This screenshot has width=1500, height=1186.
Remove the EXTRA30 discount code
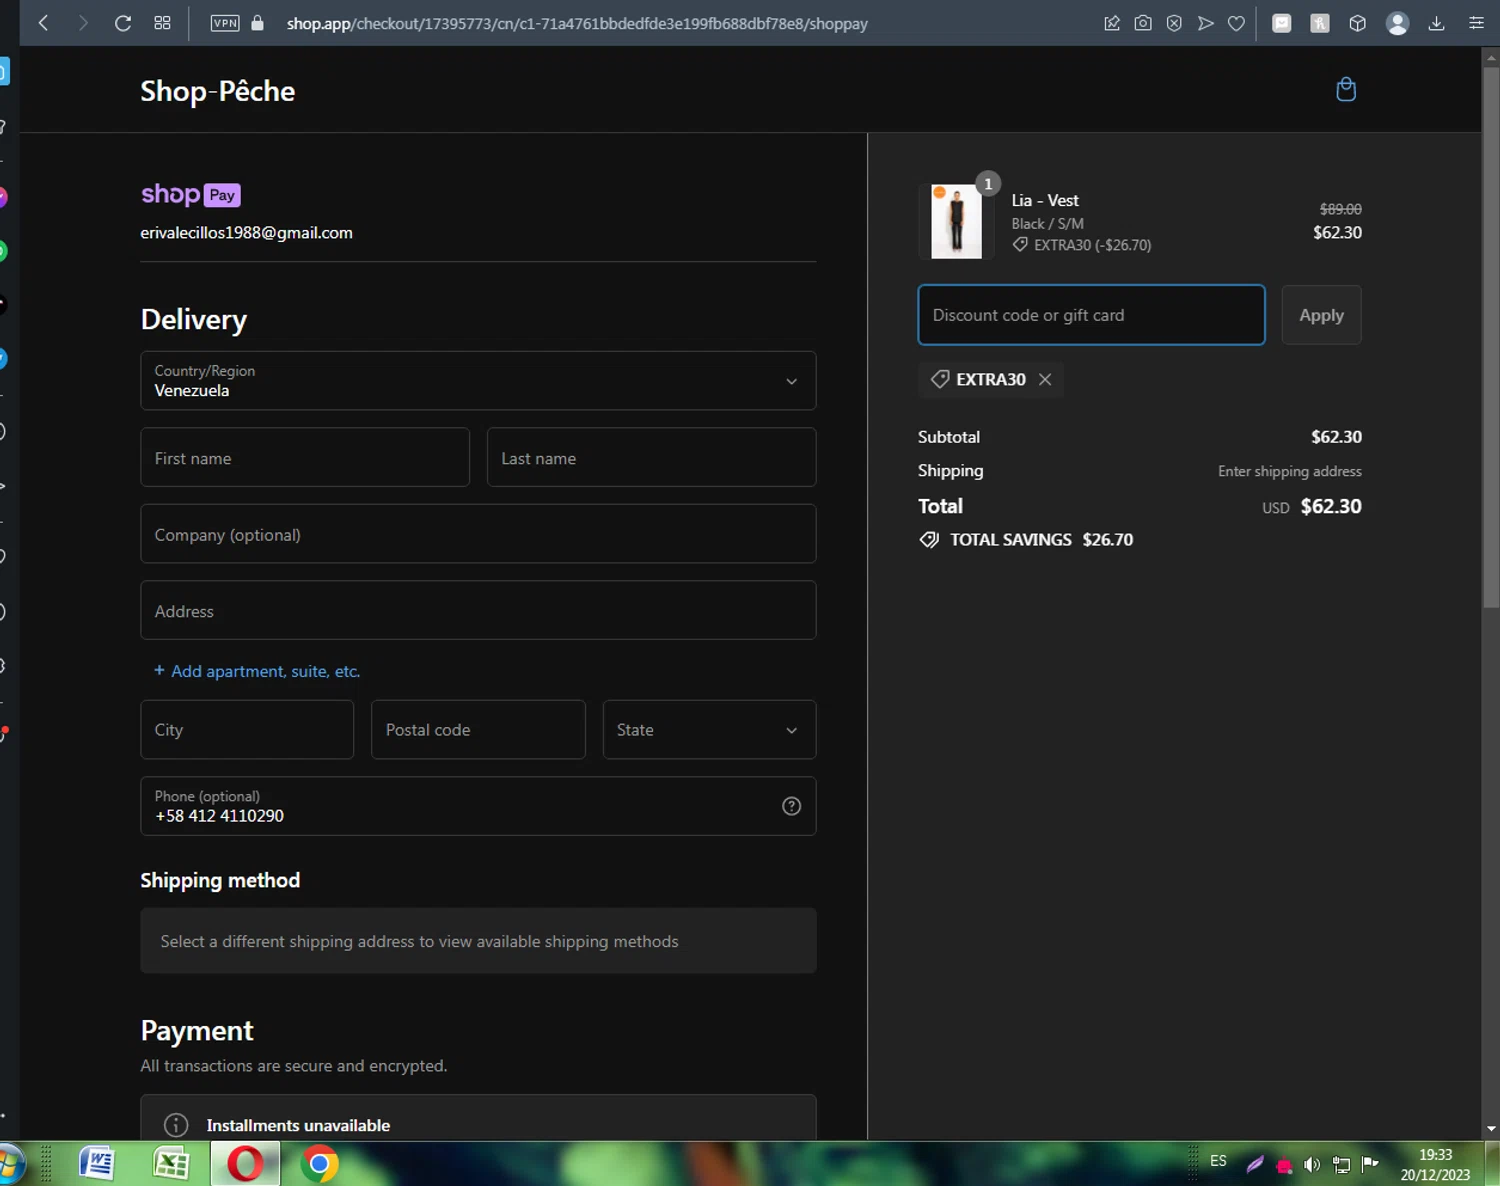pyautogui.click(x=1045, y=379)
